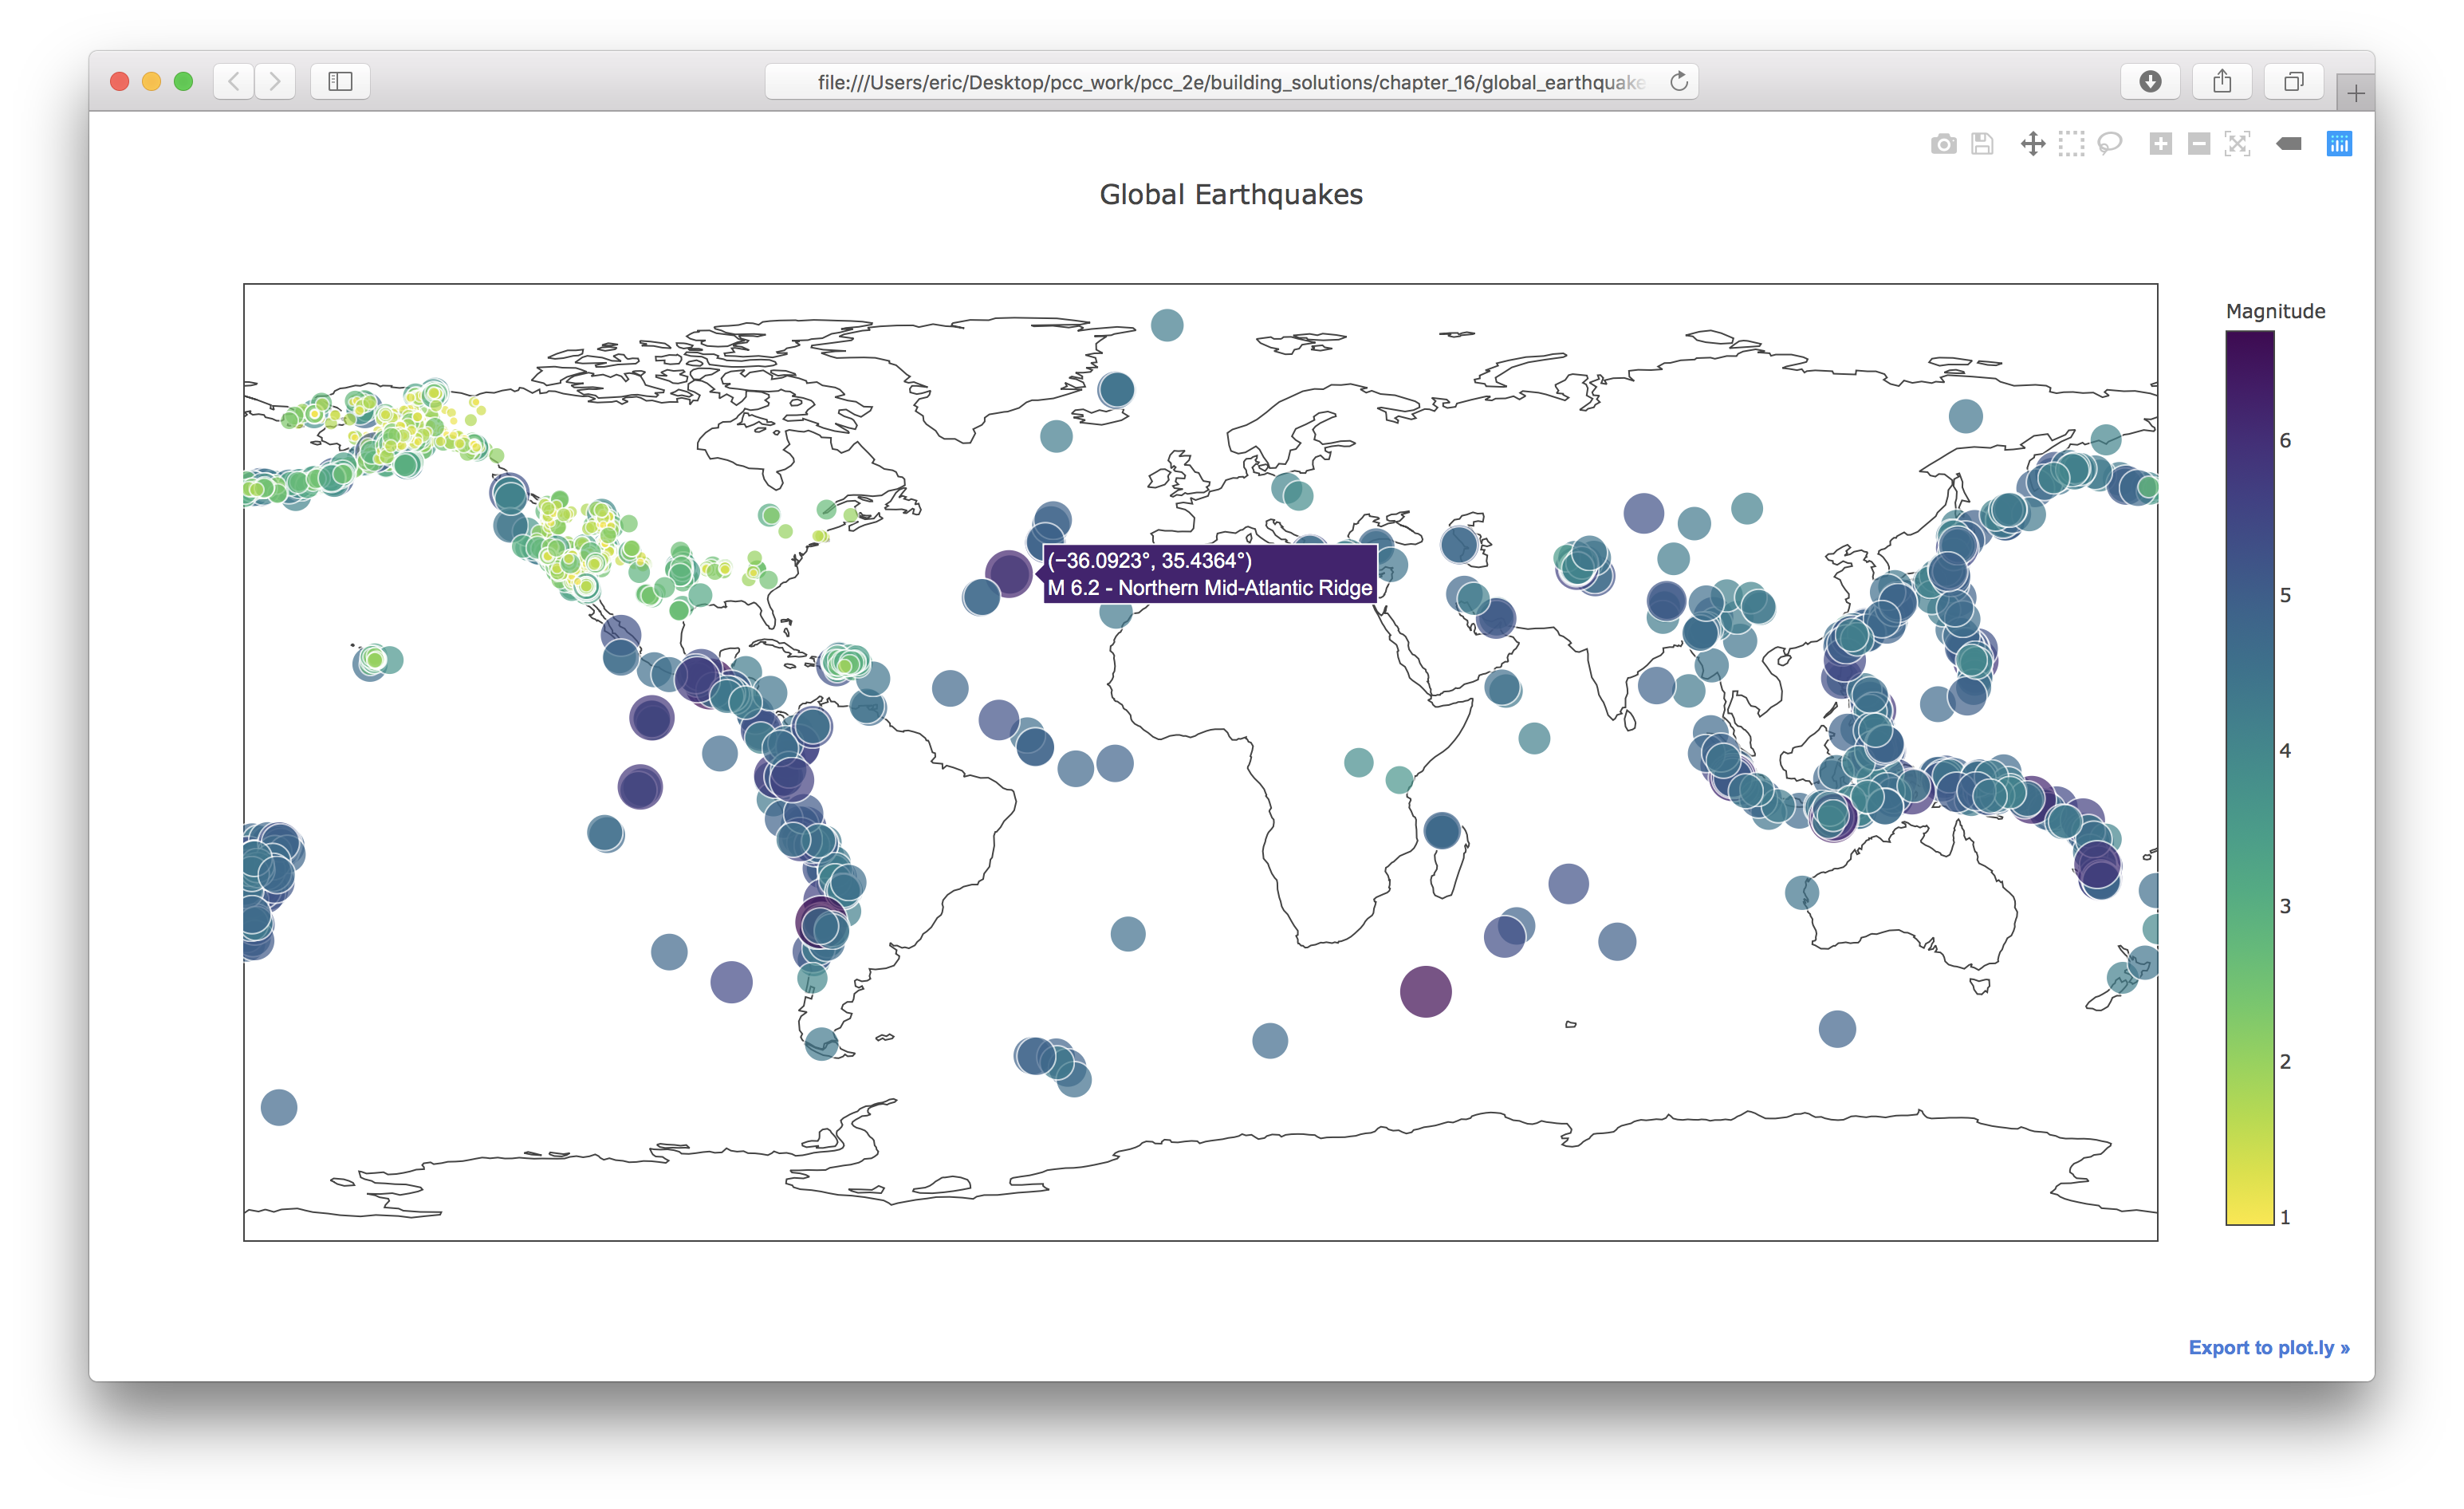This screenshot has width=2464, height=1509.
Task: Zoom in with the plus icon
Action: click(2160, 144)
